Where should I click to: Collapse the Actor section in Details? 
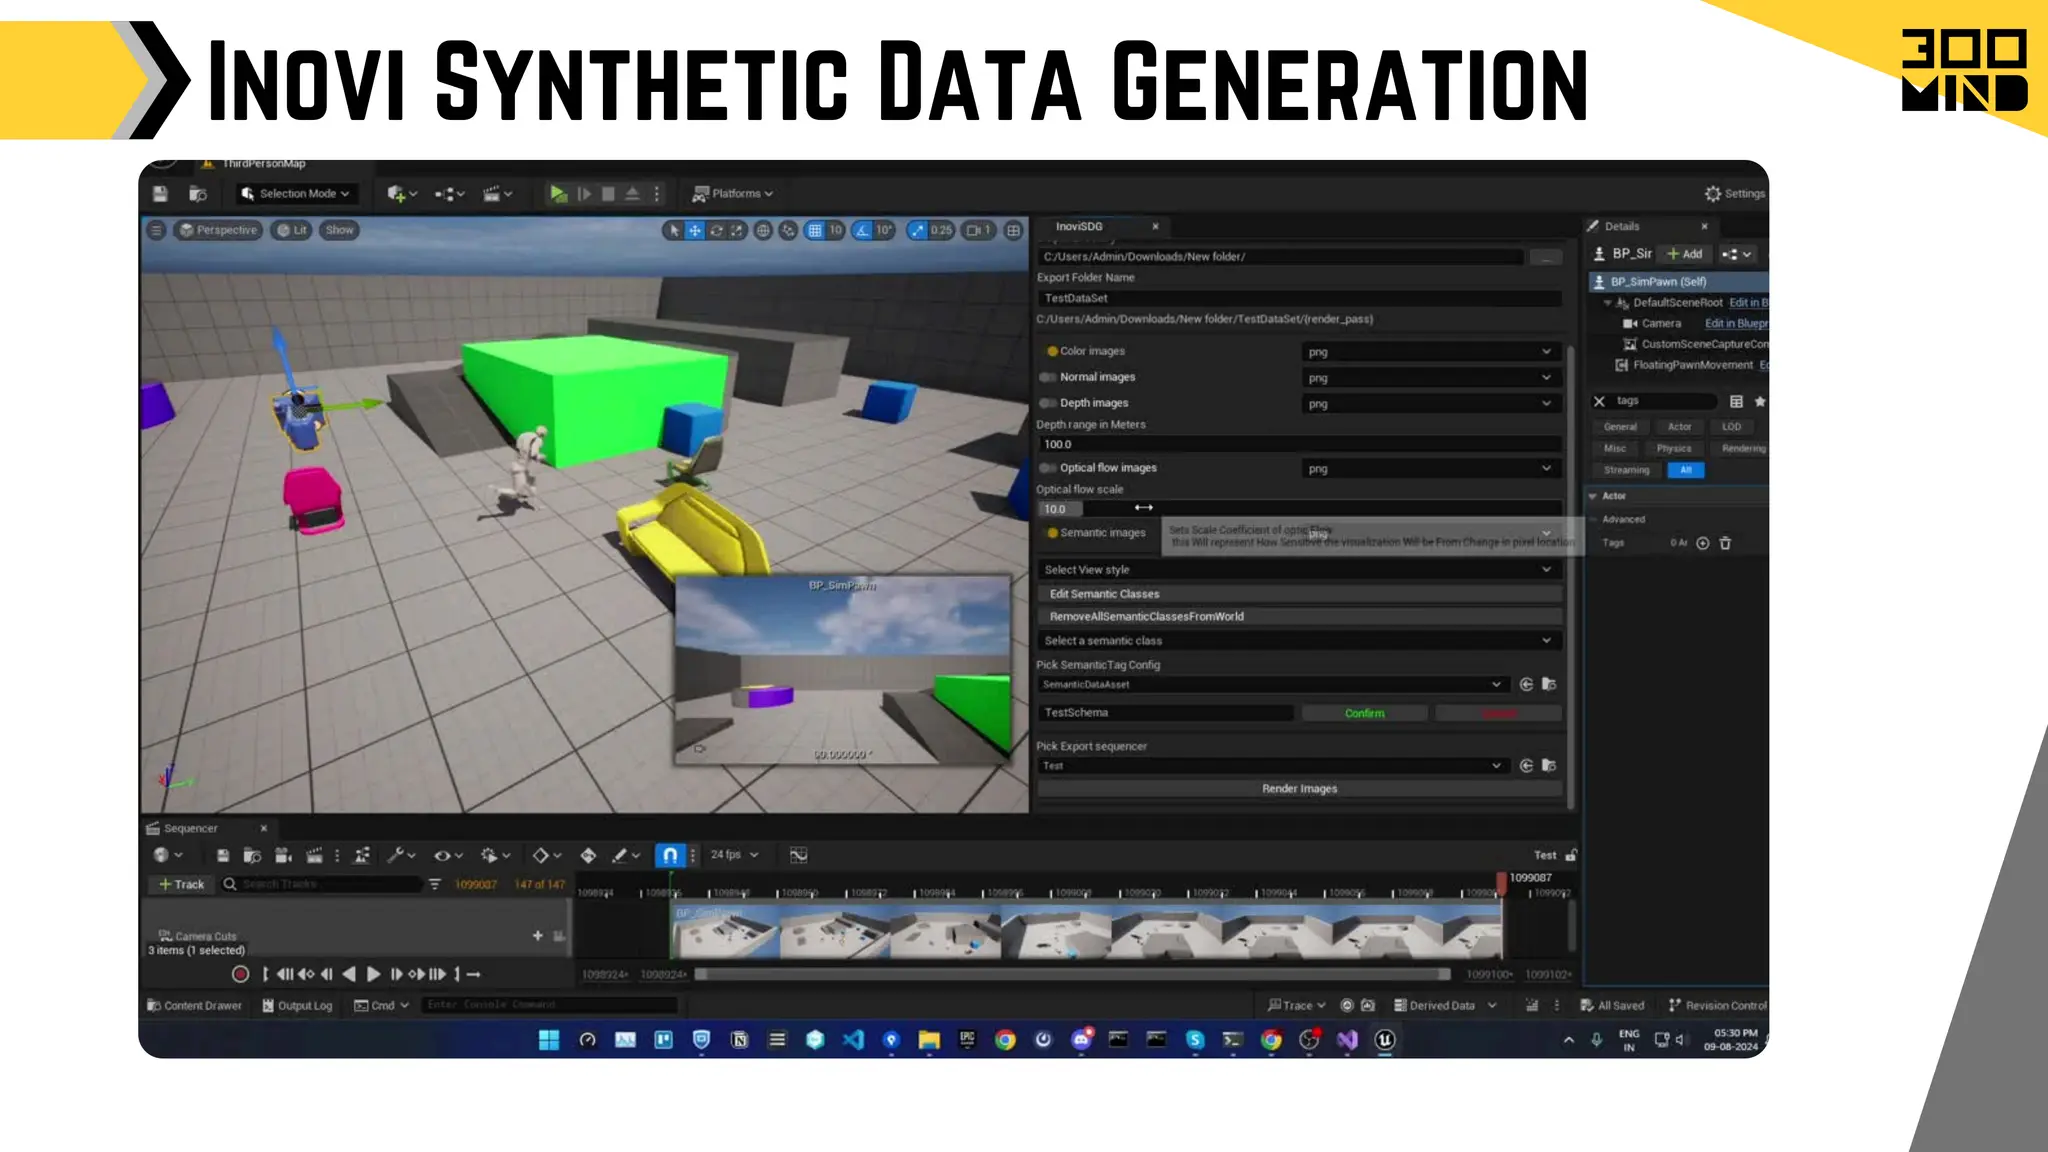pos(1593,496)
